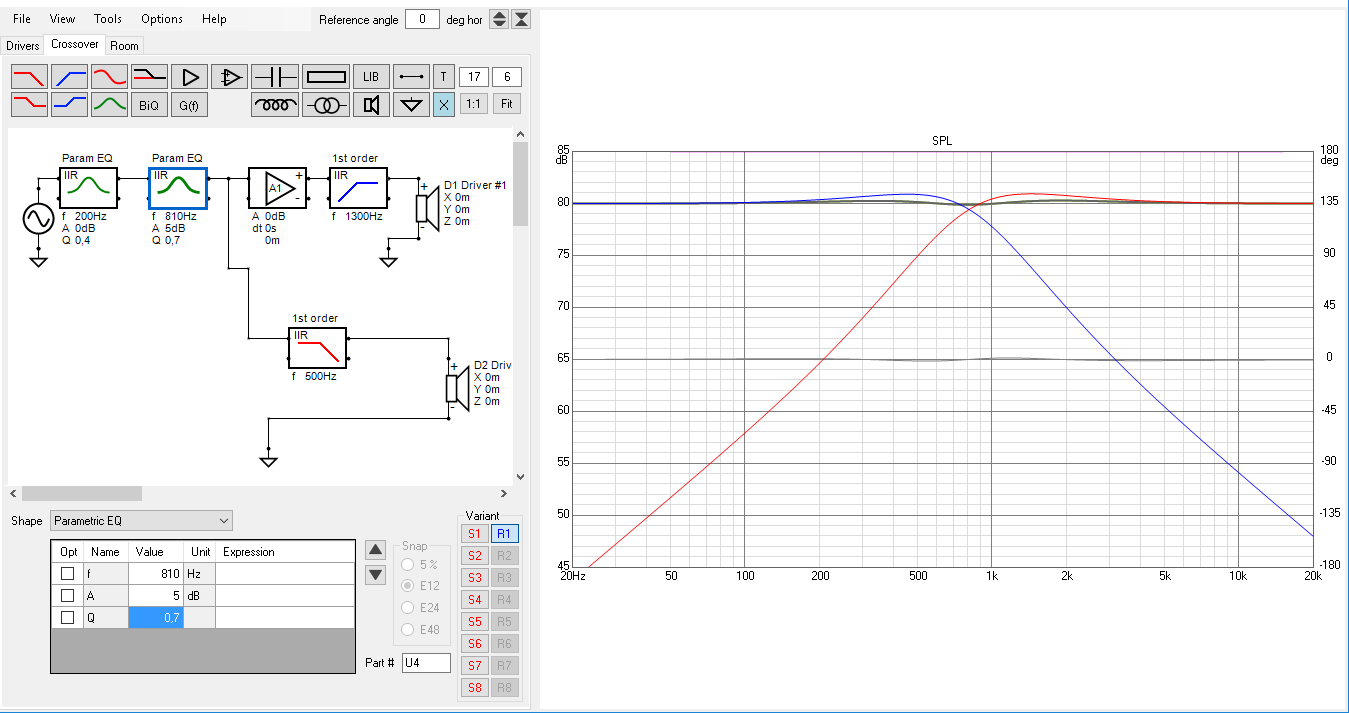This screenshot has height=713, width=1349.
Task: Insert a capacitor component
Action: (275, 77)
